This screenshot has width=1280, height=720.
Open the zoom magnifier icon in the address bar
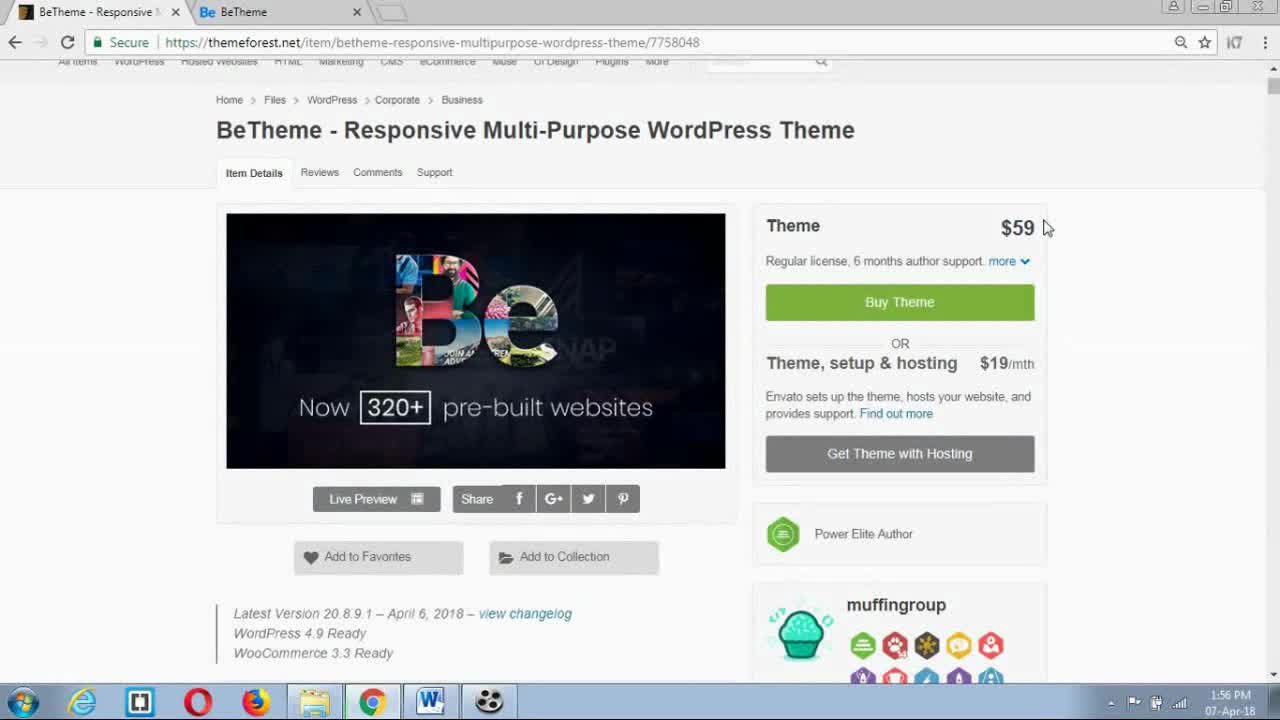click(x=1181, y=42)
